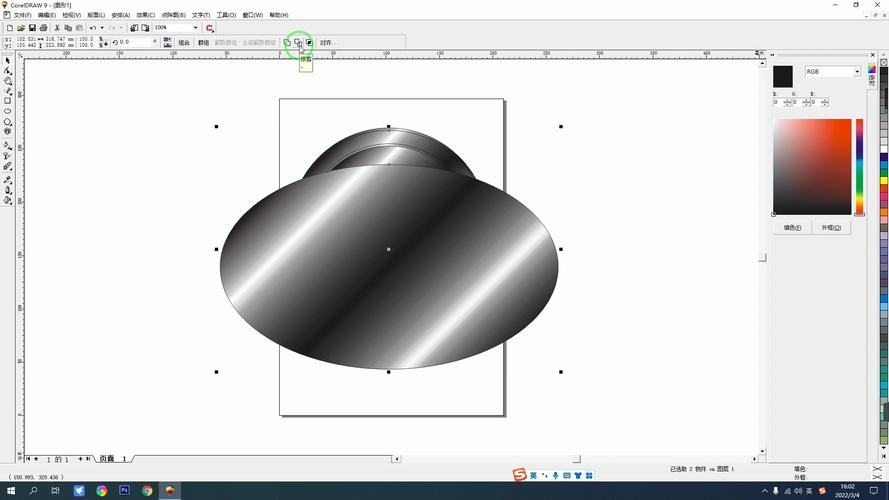Expand the 100% zoom level dropdown
Viewport: 889px width, 500px height.
coord(195,28)
